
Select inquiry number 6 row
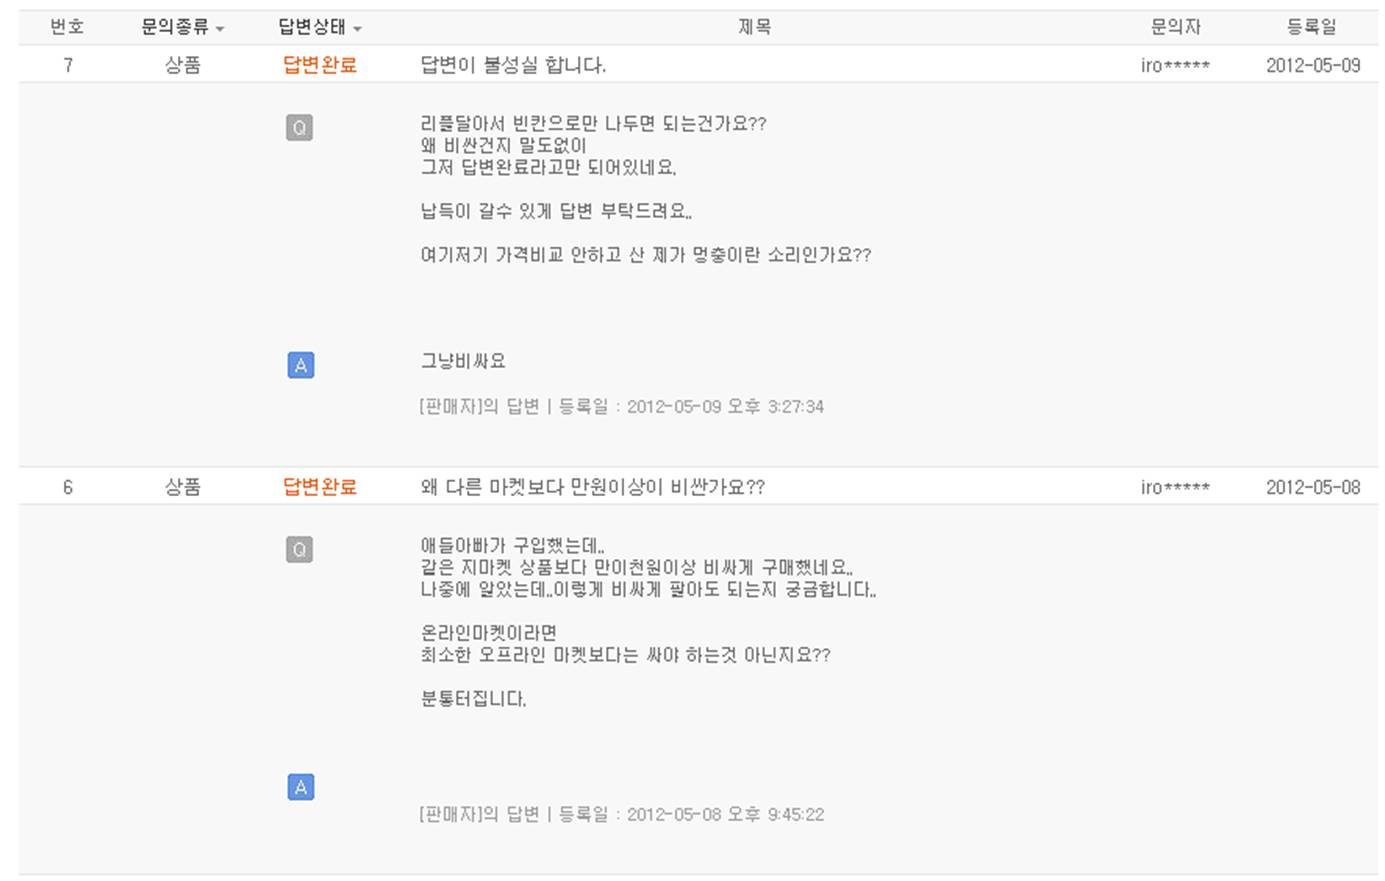tap(698, 487)
